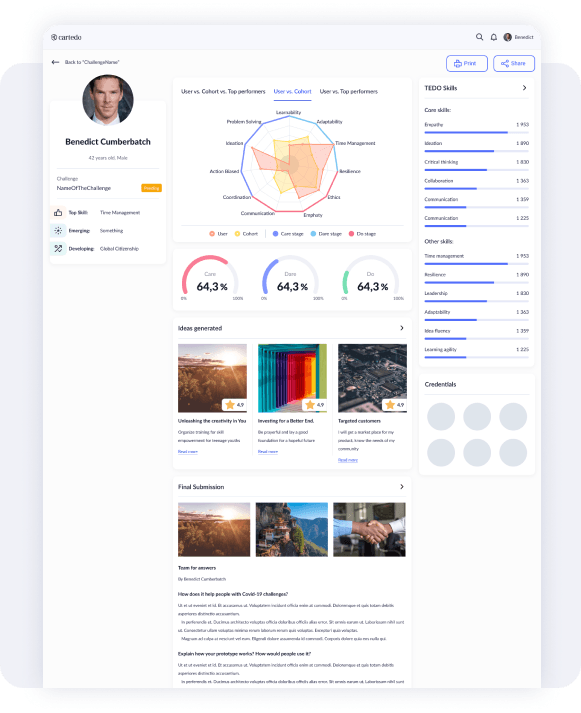Click the Do 64,3% gauge
This screenshot has height=713, width=581.
[x=371, y=278]
